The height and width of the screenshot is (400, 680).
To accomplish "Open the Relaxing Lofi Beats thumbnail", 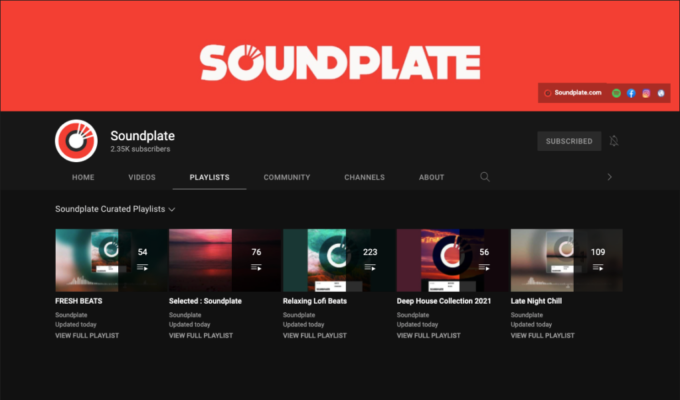I will click(x=339, y=260).
